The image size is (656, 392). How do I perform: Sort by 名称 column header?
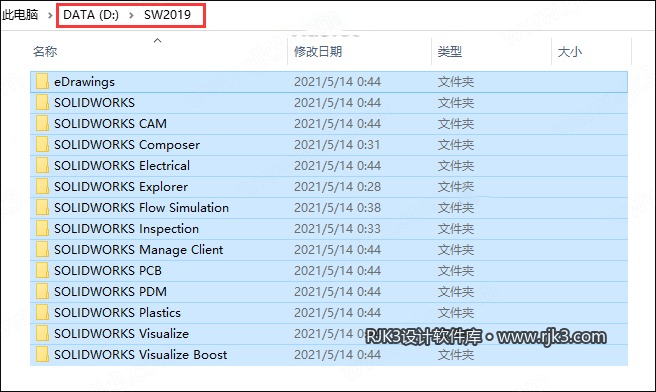point(45,52)
